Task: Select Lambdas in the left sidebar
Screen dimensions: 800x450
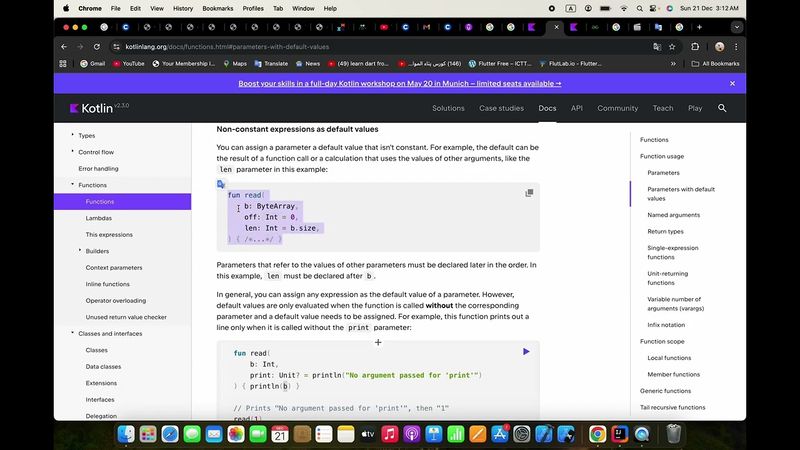Action: tap(99, 218)
